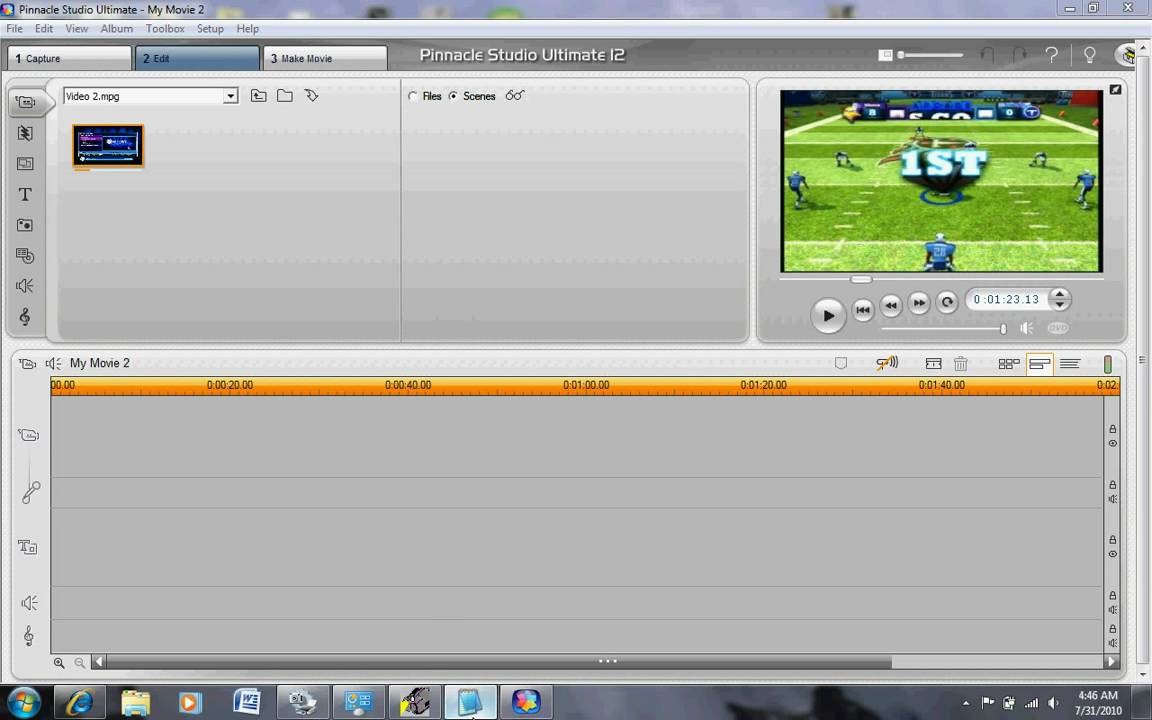This screenshot has width=1152, height=720.
Task: Select the Video 2 scene thumbnail
Action: (x=108, y=145)
